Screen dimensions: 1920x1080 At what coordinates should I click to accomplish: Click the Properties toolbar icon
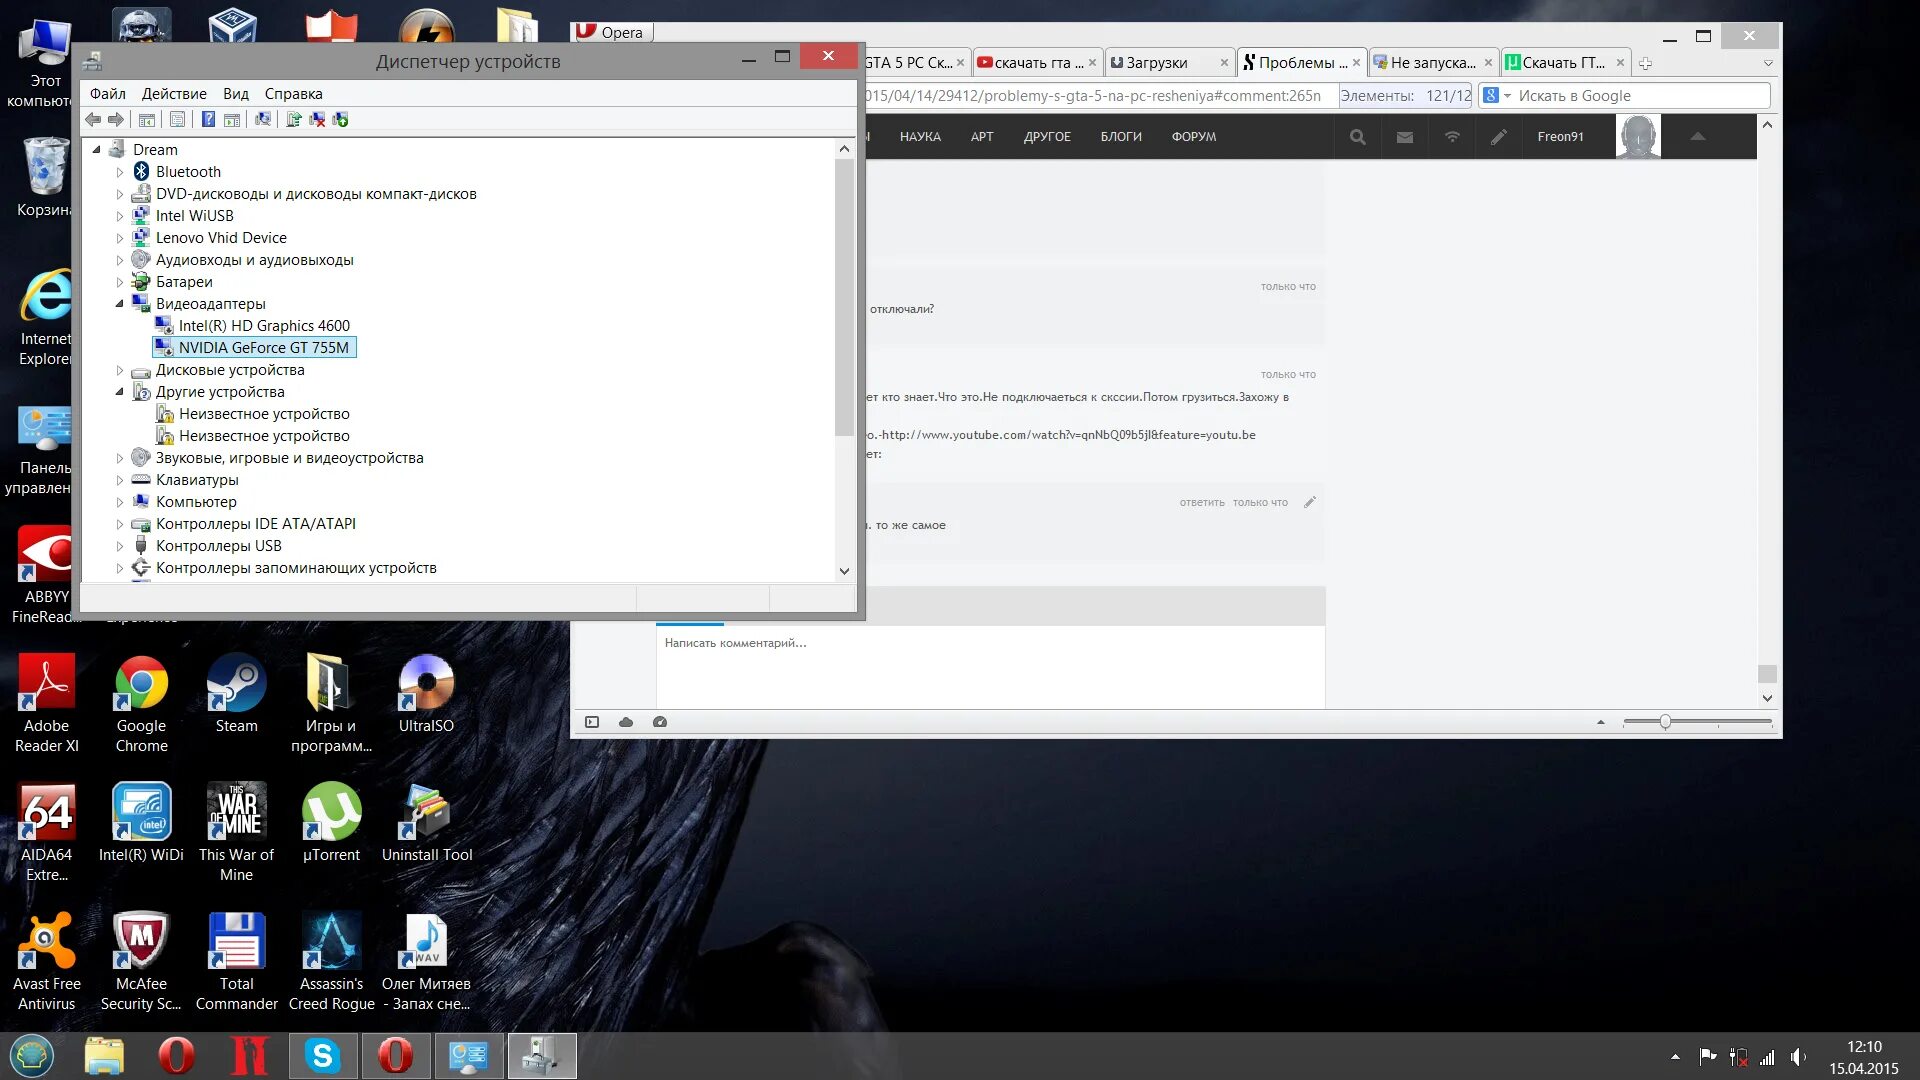(x=177, y=120)
